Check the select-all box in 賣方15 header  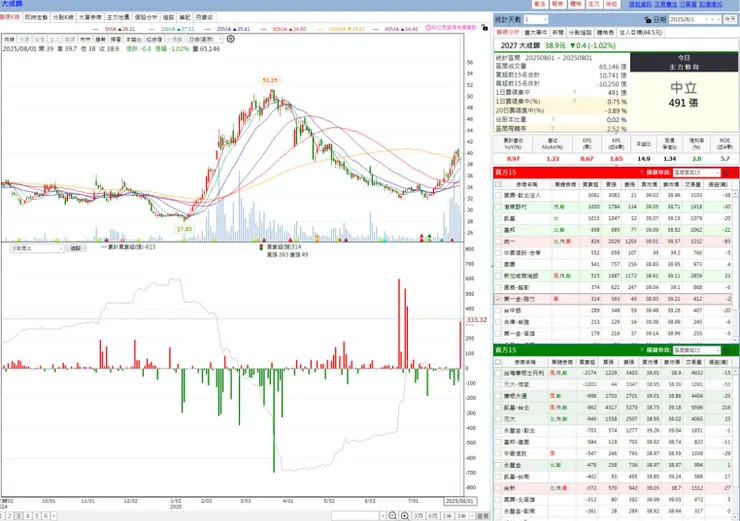498,362
